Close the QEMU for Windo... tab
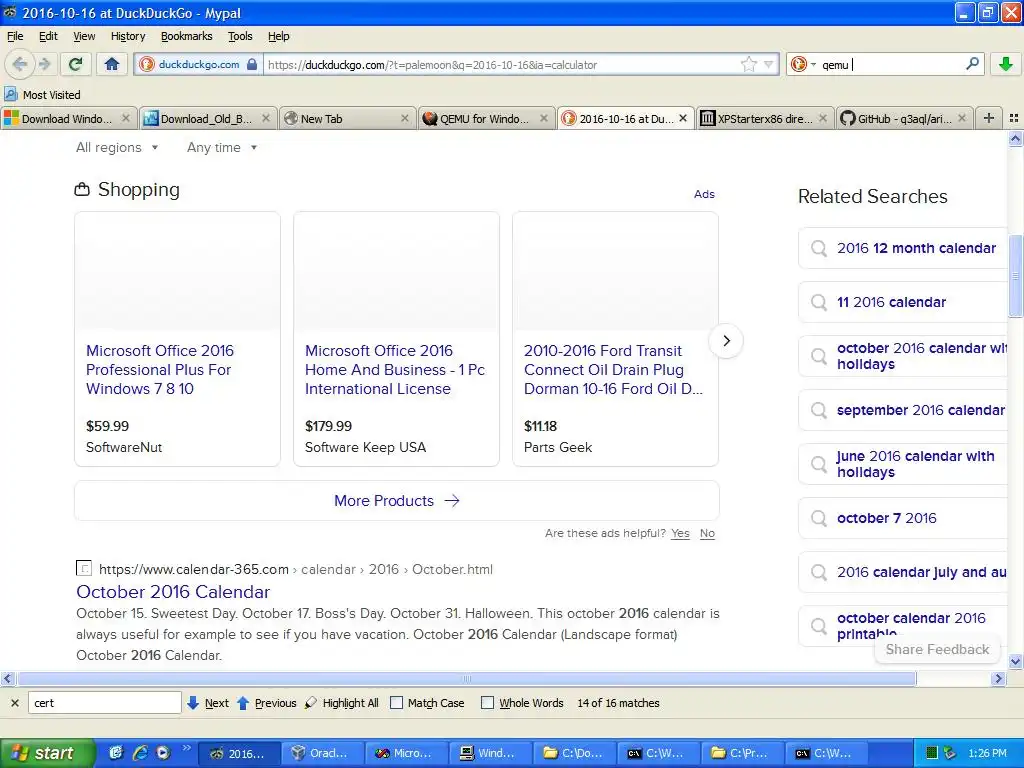The image size is (1024, 768). [x=543, y=118]
